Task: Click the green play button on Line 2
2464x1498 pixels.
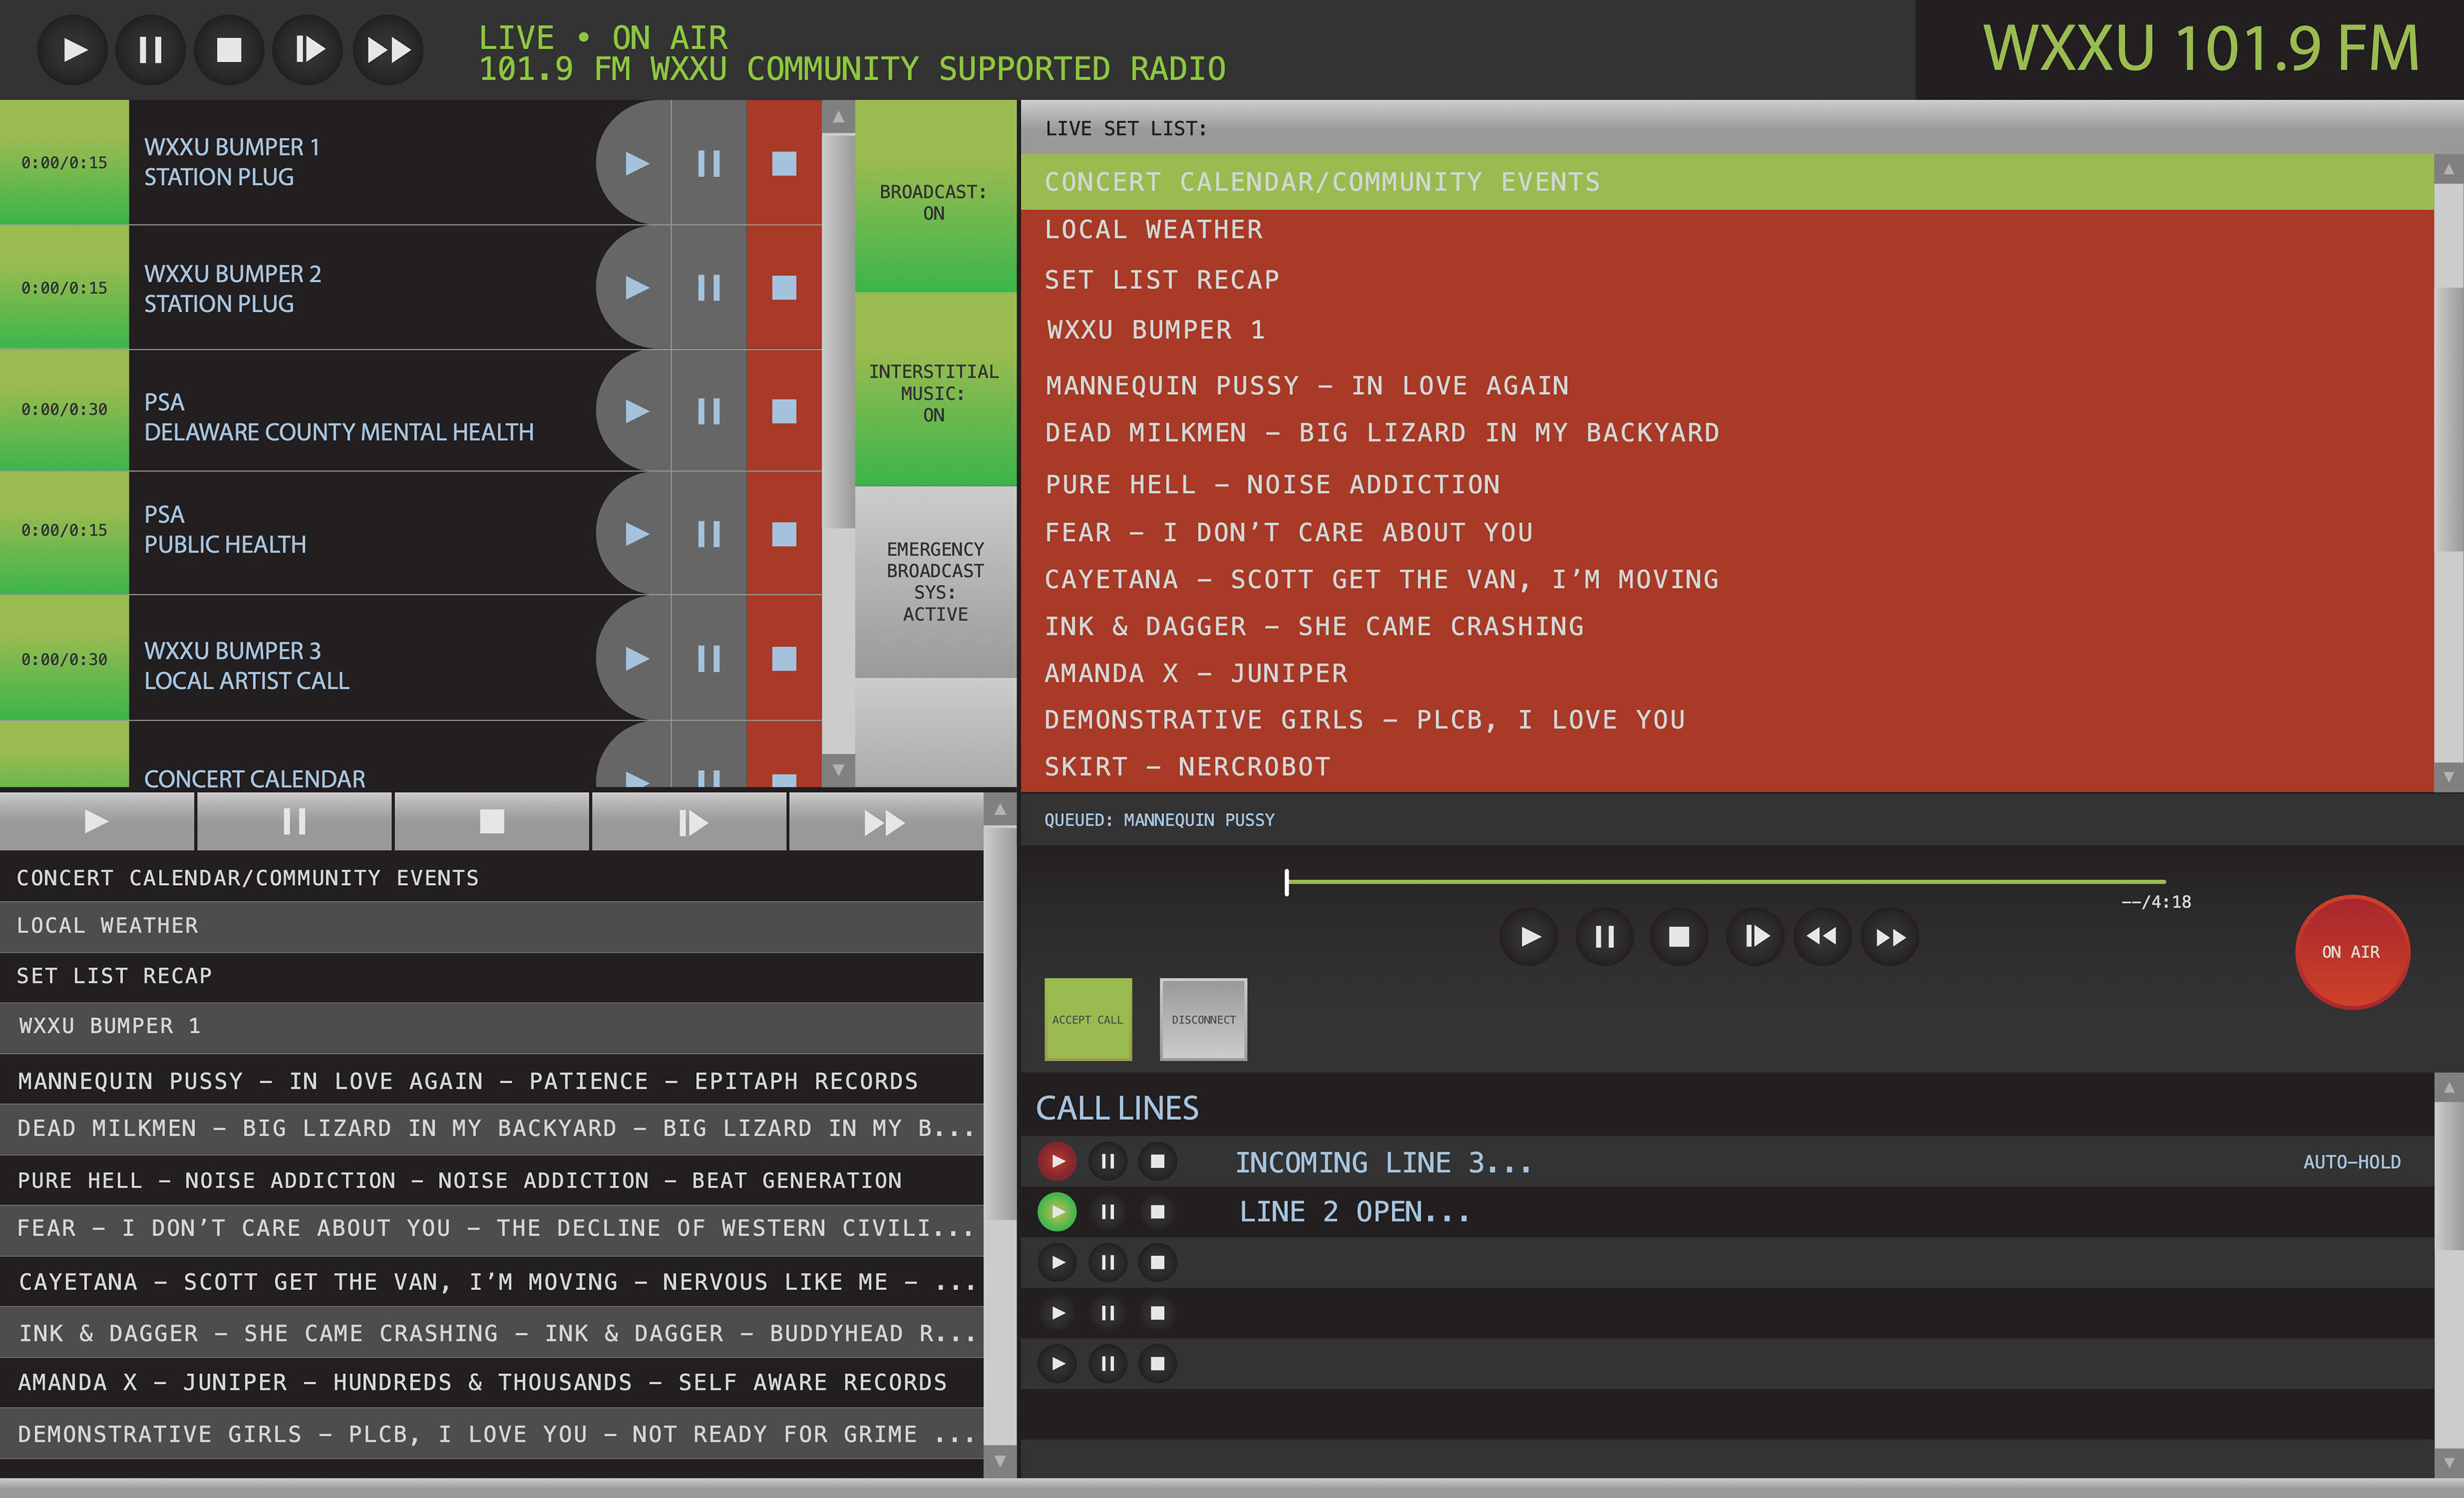Action: (1057, 1212)
